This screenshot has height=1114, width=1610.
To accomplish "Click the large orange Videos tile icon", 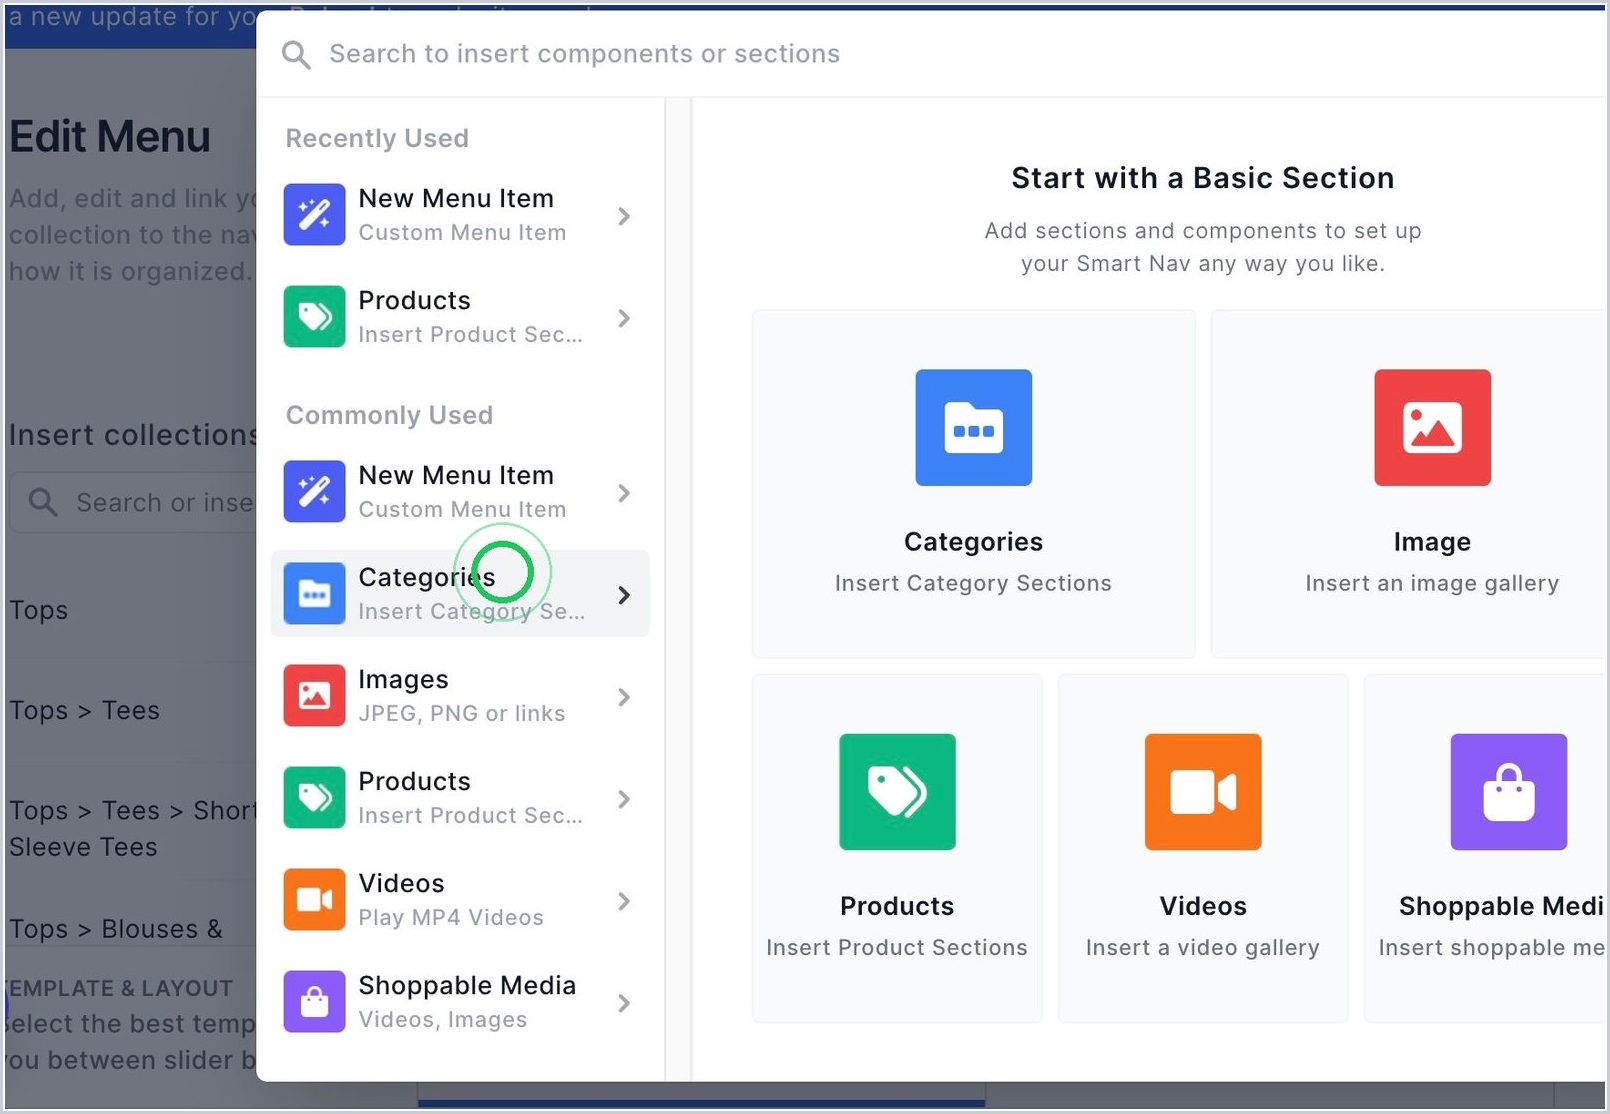I will [1203, 792].
